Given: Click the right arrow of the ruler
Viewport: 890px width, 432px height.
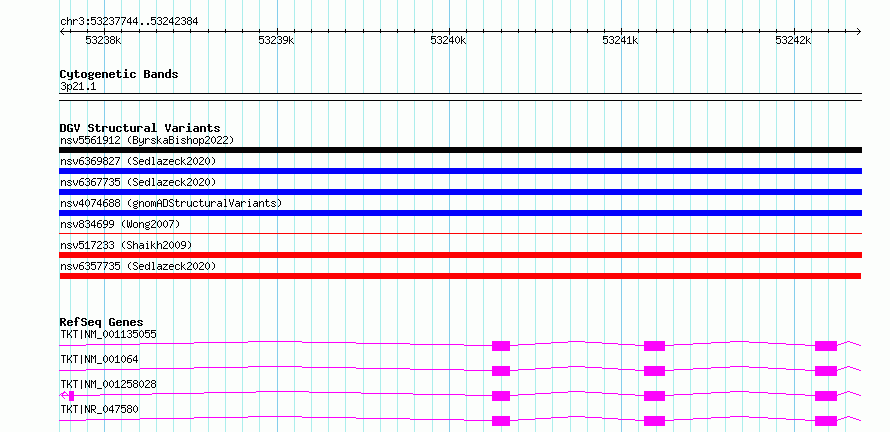Looking at the screenshot, I should 859,31.
